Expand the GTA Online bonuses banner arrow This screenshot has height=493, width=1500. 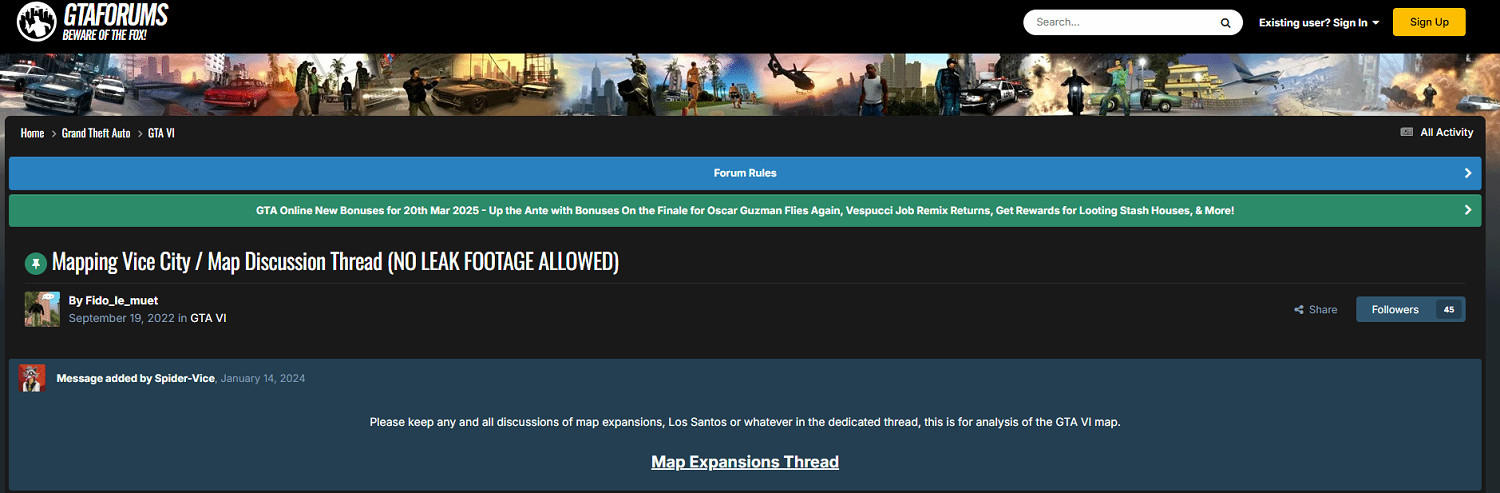(x=1467, y=211)
